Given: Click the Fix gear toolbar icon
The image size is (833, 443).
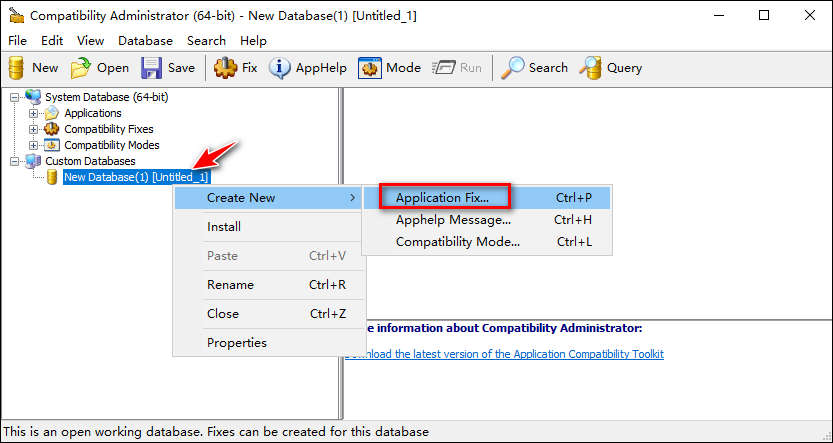Looking at the screenshot, I should click(225, 68).
